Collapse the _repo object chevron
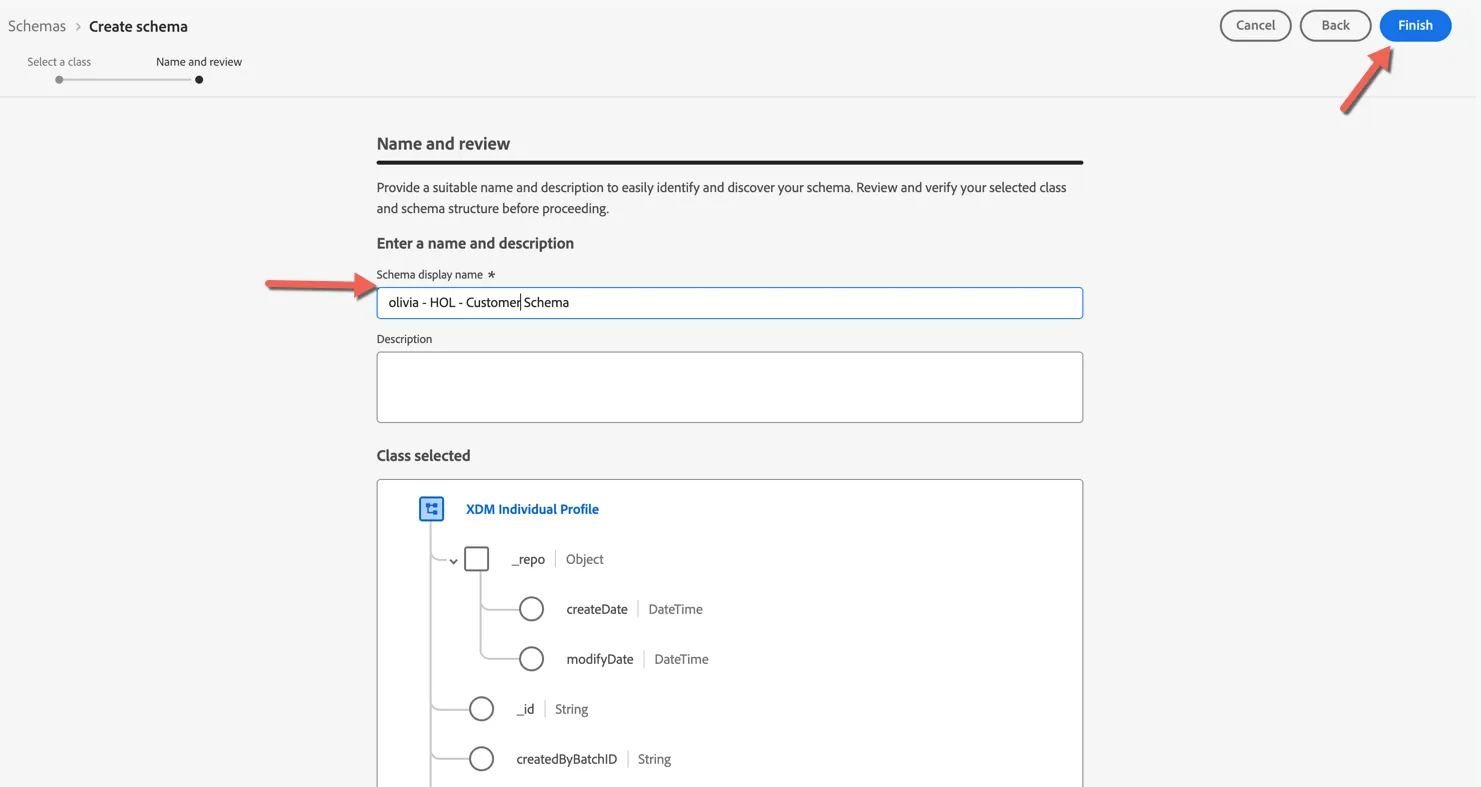The image size is (1481, 787). click(x=453, y=561)
